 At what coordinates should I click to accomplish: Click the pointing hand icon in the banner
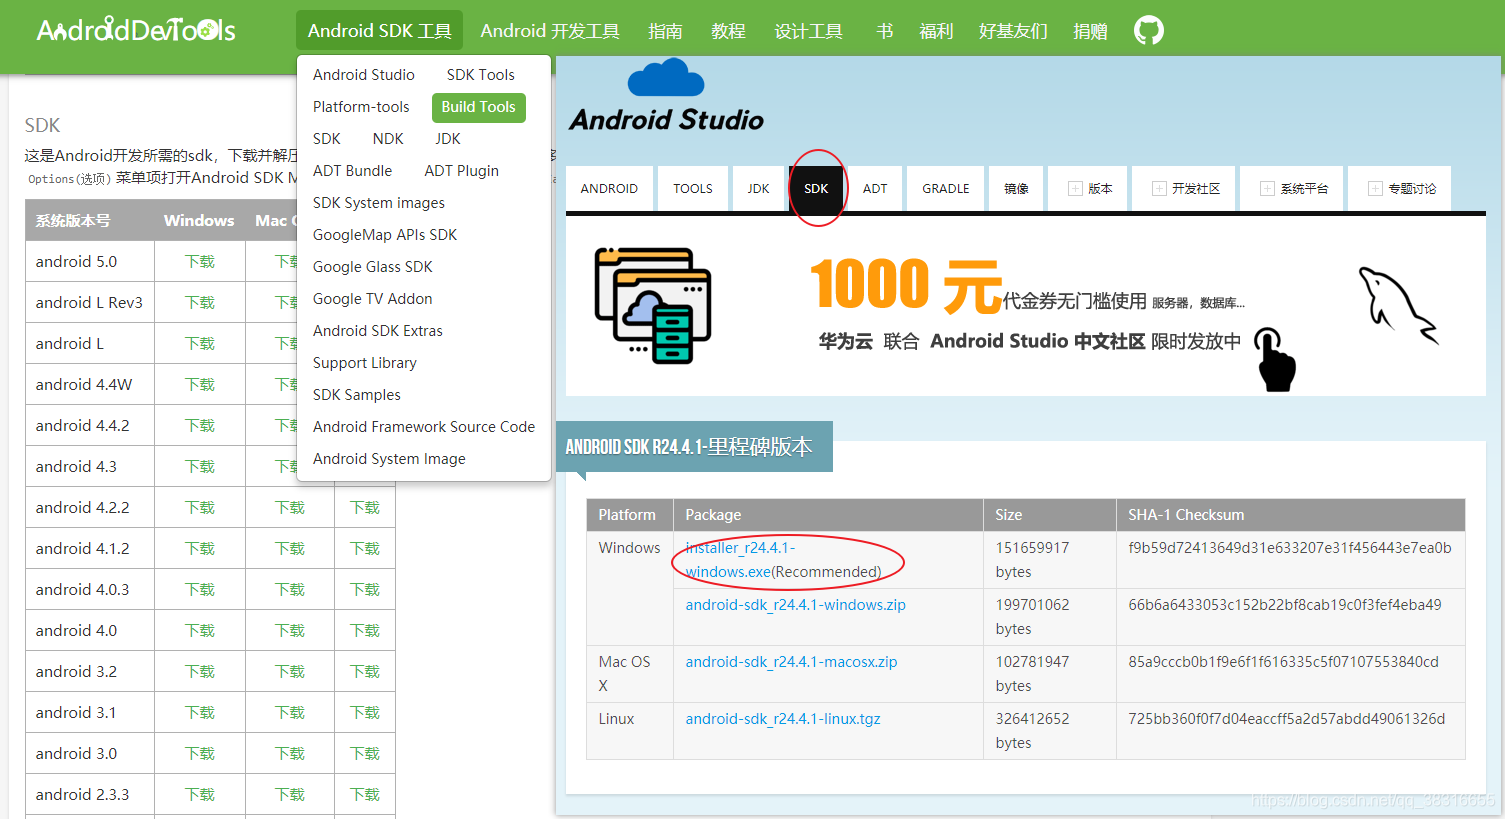point(1275,359)
